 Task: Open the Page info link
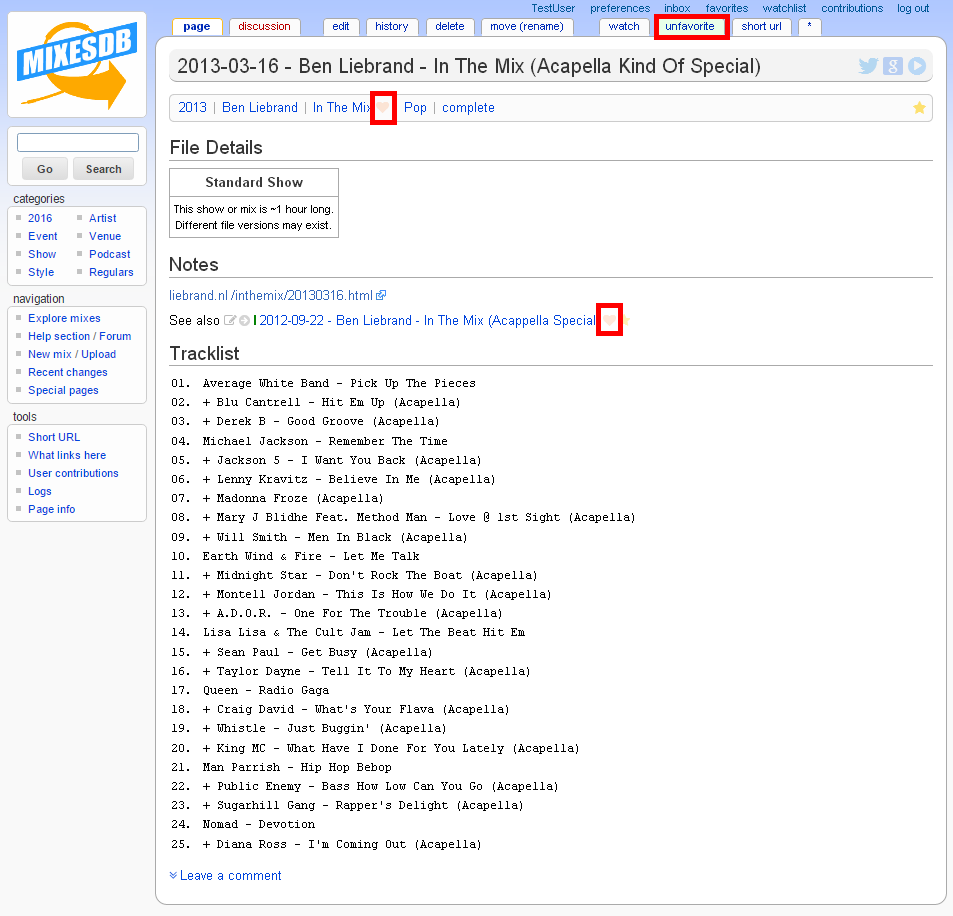click(x=52, y=509)
